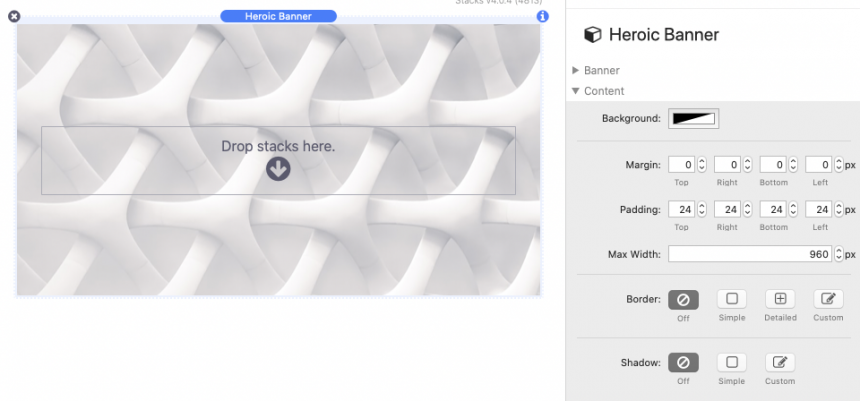
Task: Collapse the Content section
Action: pos(575,91)
